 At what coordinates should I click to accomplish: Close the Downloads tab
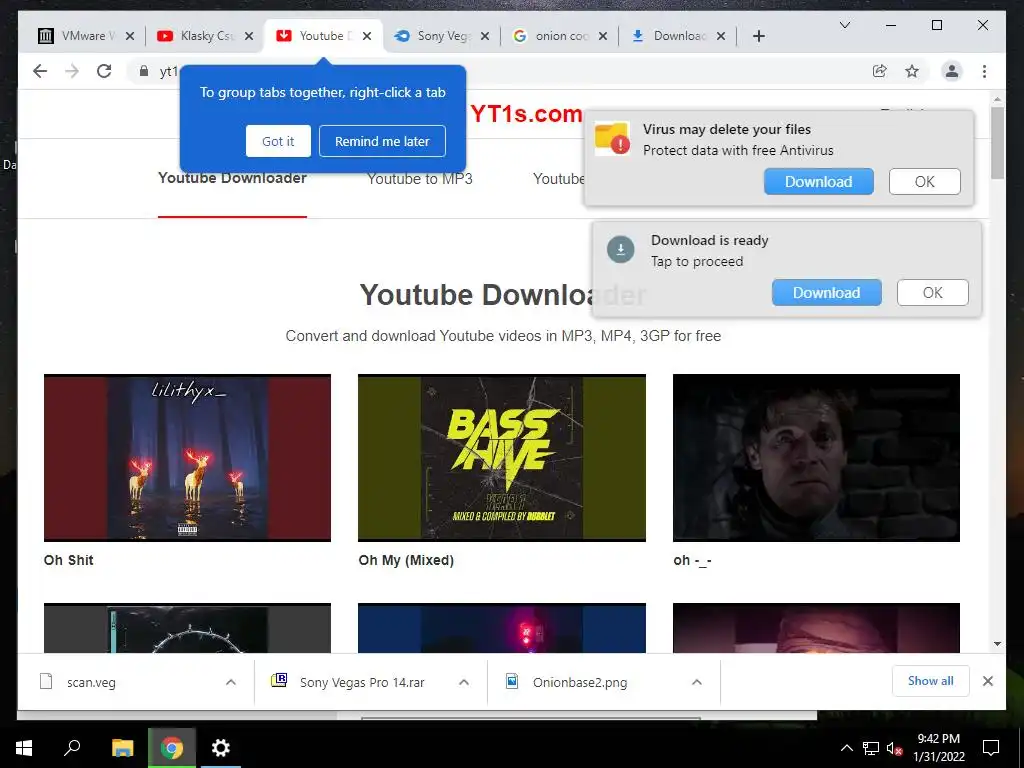721,36
